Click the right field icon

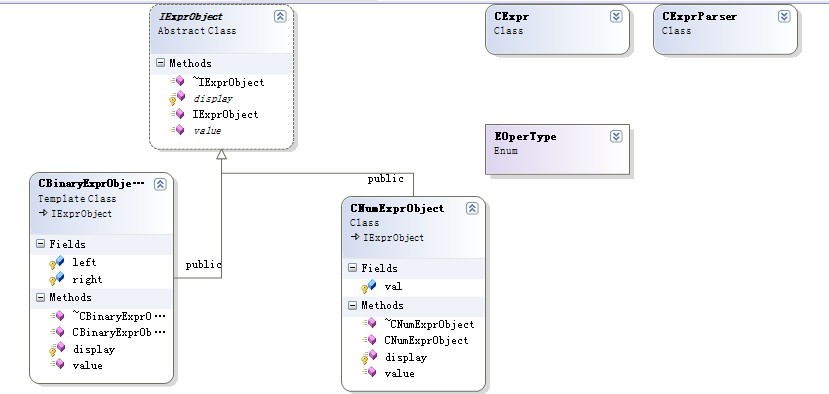(x=57, y=279)
